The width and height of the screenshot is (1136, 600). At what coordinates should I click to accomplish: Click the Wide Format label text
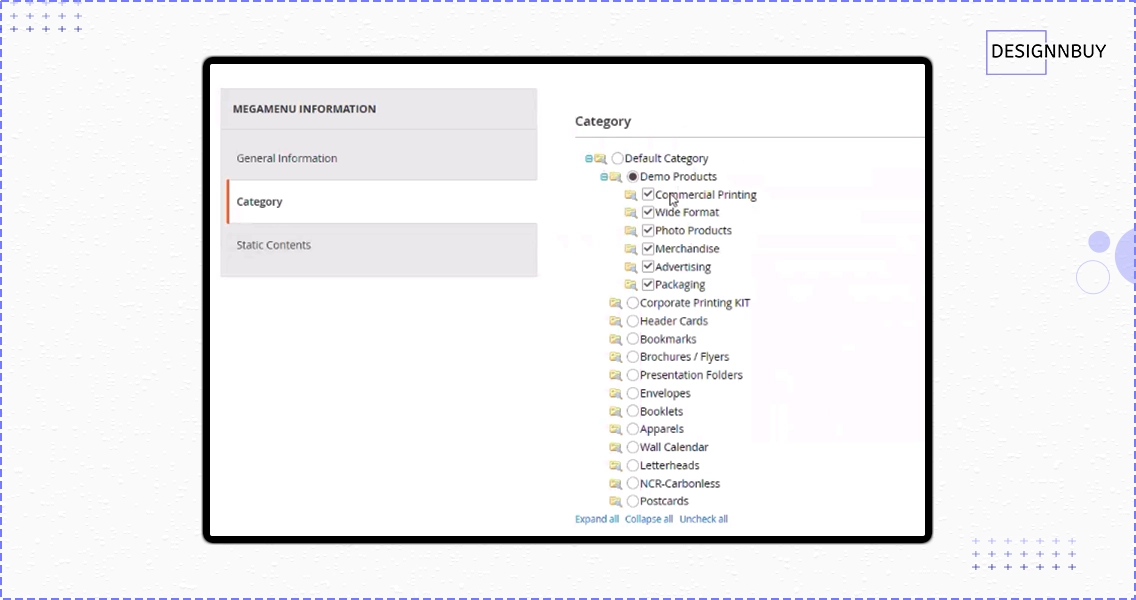pyautogui.click(x=687, y=212)
